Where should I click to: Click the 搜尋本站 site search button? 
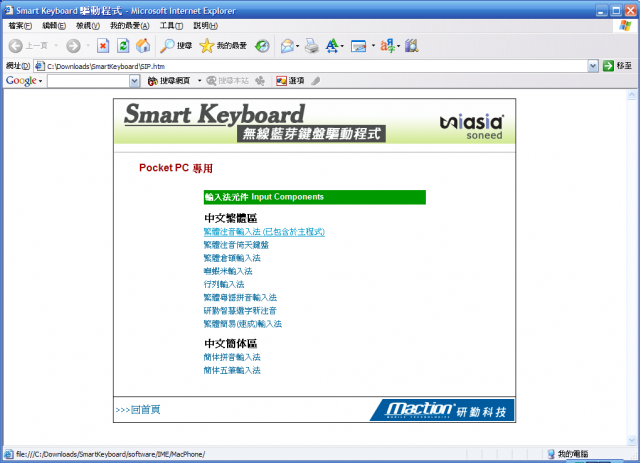[227, 81]
